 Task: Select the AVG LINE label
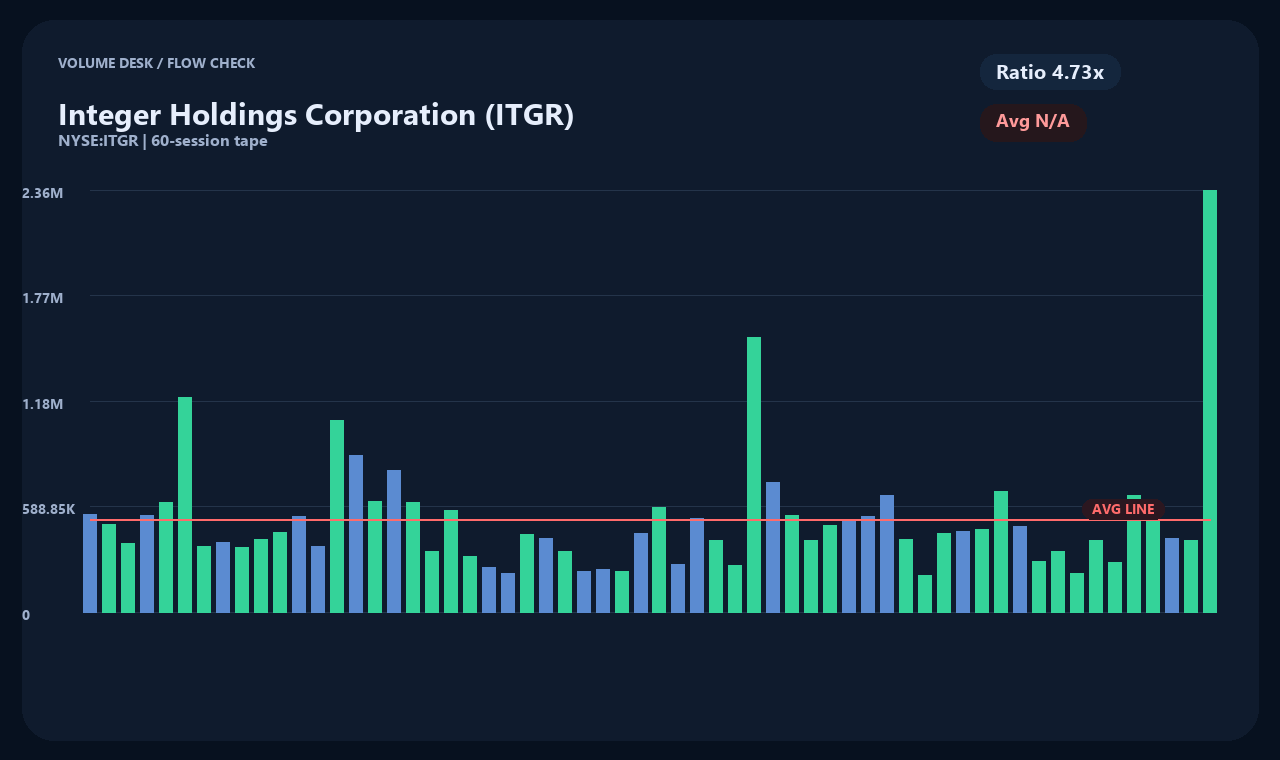[1123, 510]
